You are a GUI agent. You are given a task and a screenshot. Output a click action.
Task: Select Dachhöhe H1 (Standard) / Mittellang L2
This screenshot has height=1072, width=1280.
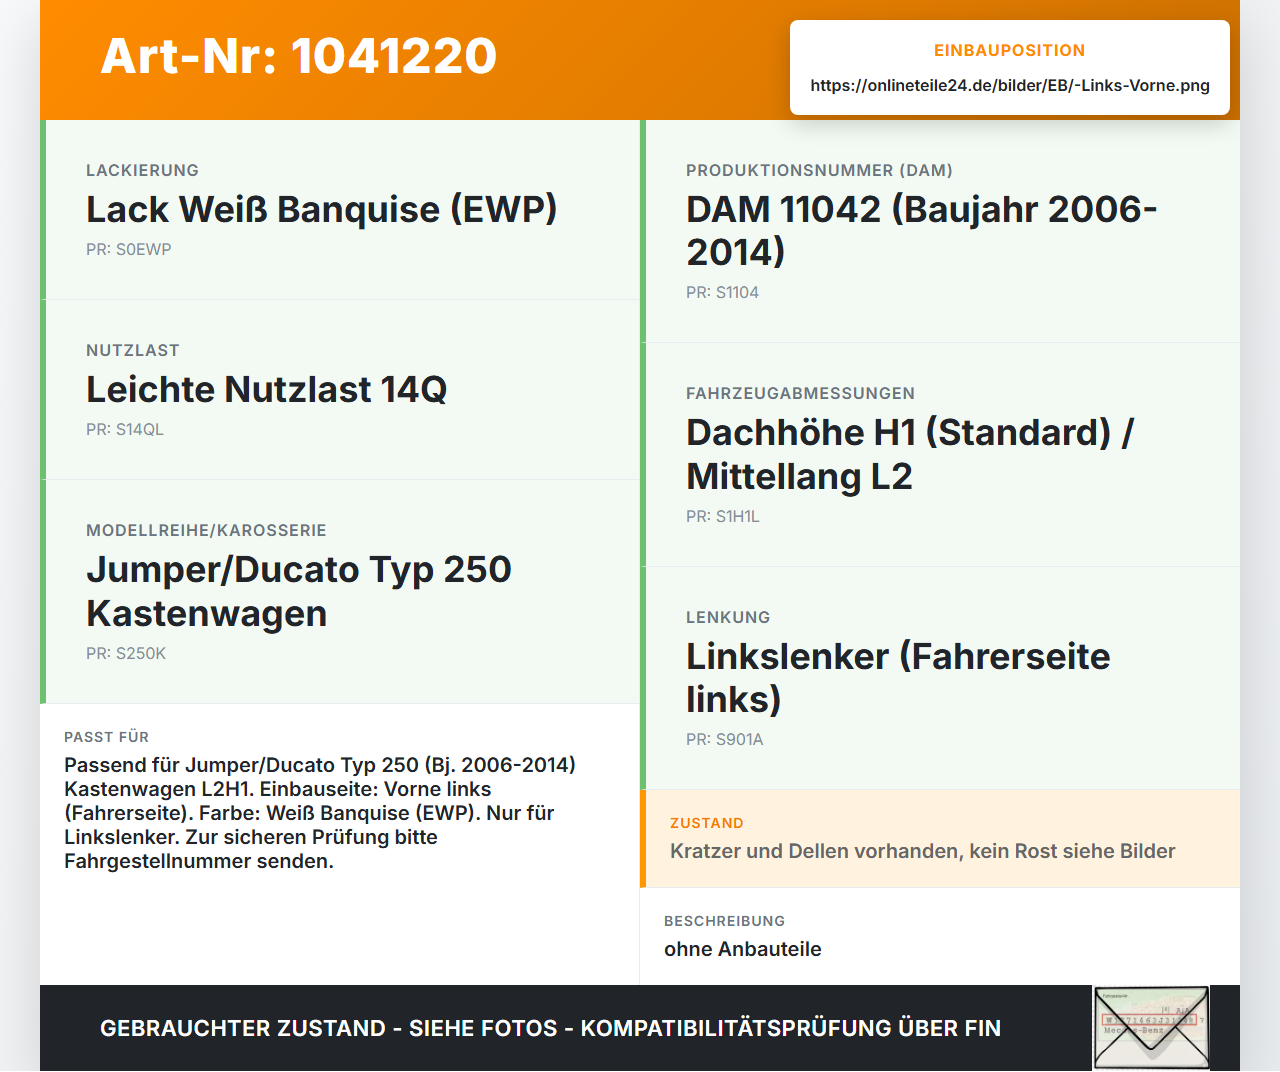[x=910, y=454]
